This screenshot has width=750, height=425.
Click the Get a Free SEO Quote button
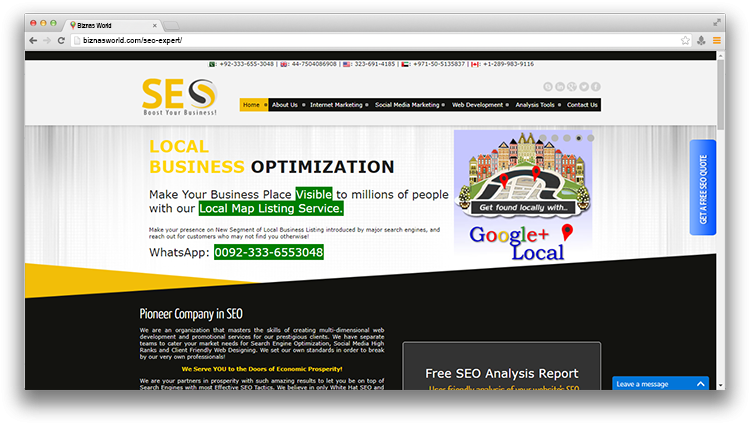coord(703,187)
